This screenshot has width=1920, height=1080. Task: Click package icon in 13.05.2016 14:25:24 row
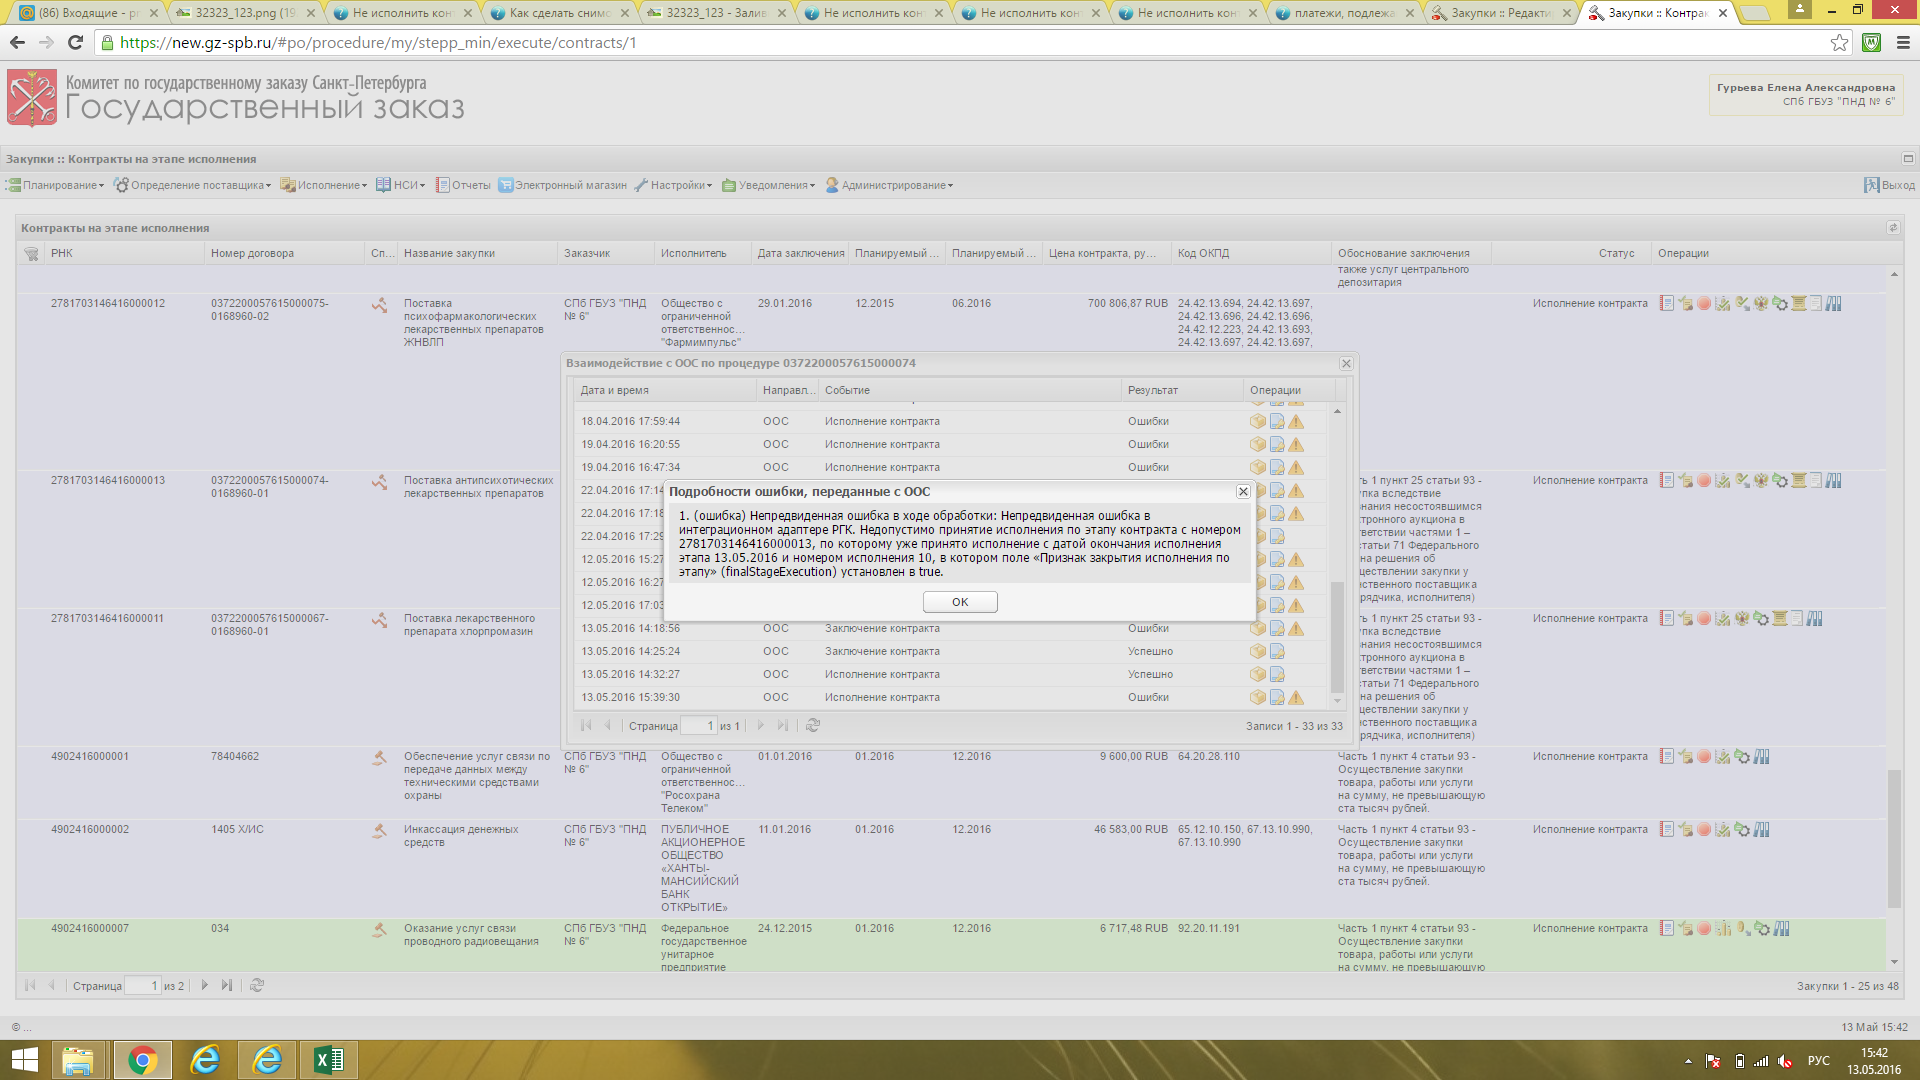(1257, 652)
